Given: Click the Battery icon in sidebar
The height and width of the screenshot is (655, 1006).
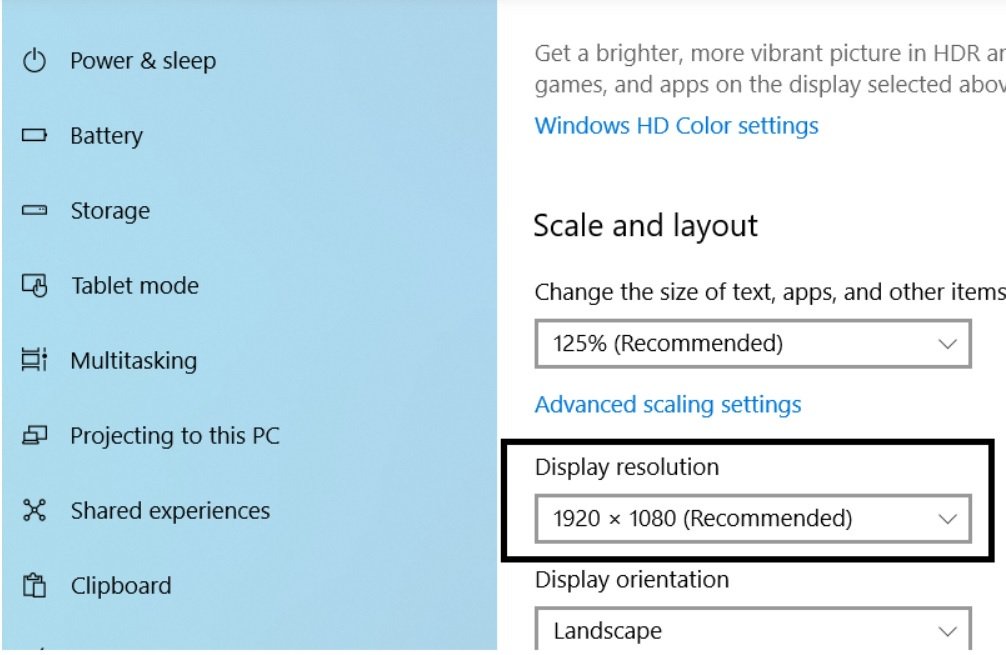Looking at the screenshot, I should (x=35, y=136).
